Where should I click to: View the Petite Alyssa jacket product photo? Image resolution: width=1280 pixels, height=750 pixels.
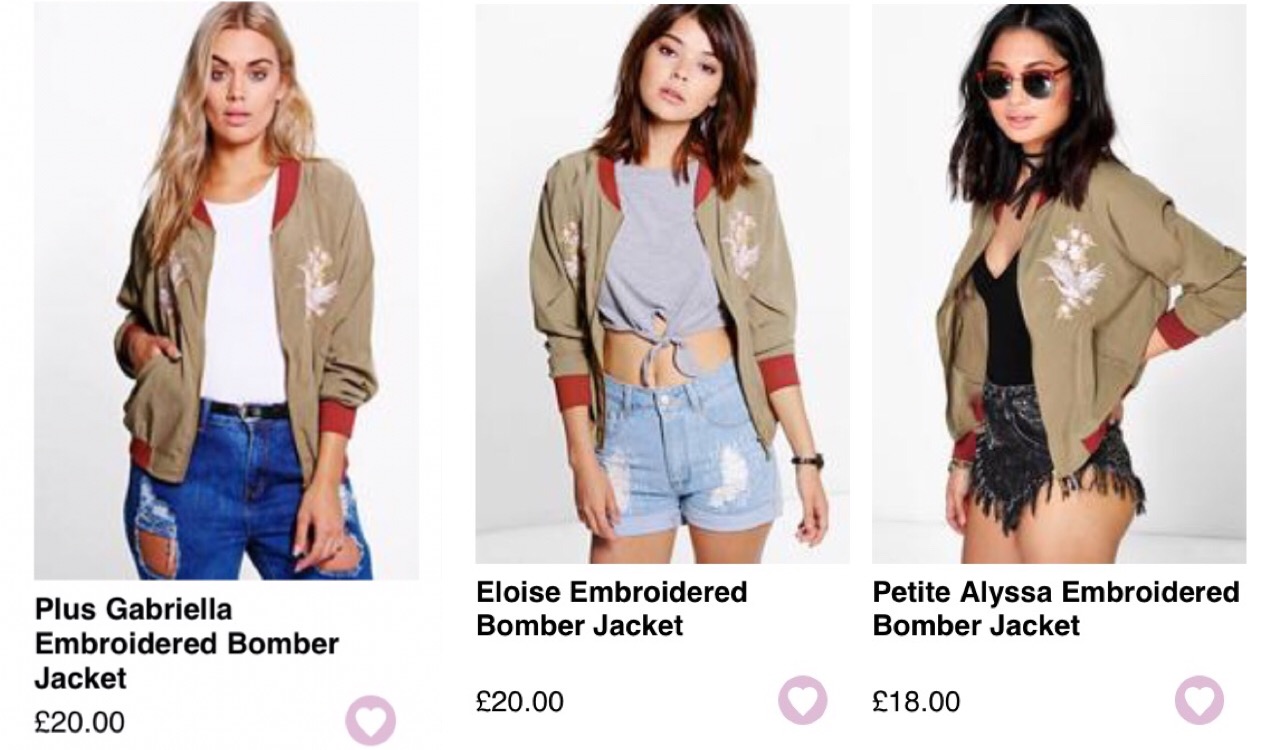pyautogui.click(x=1059, y=284)
